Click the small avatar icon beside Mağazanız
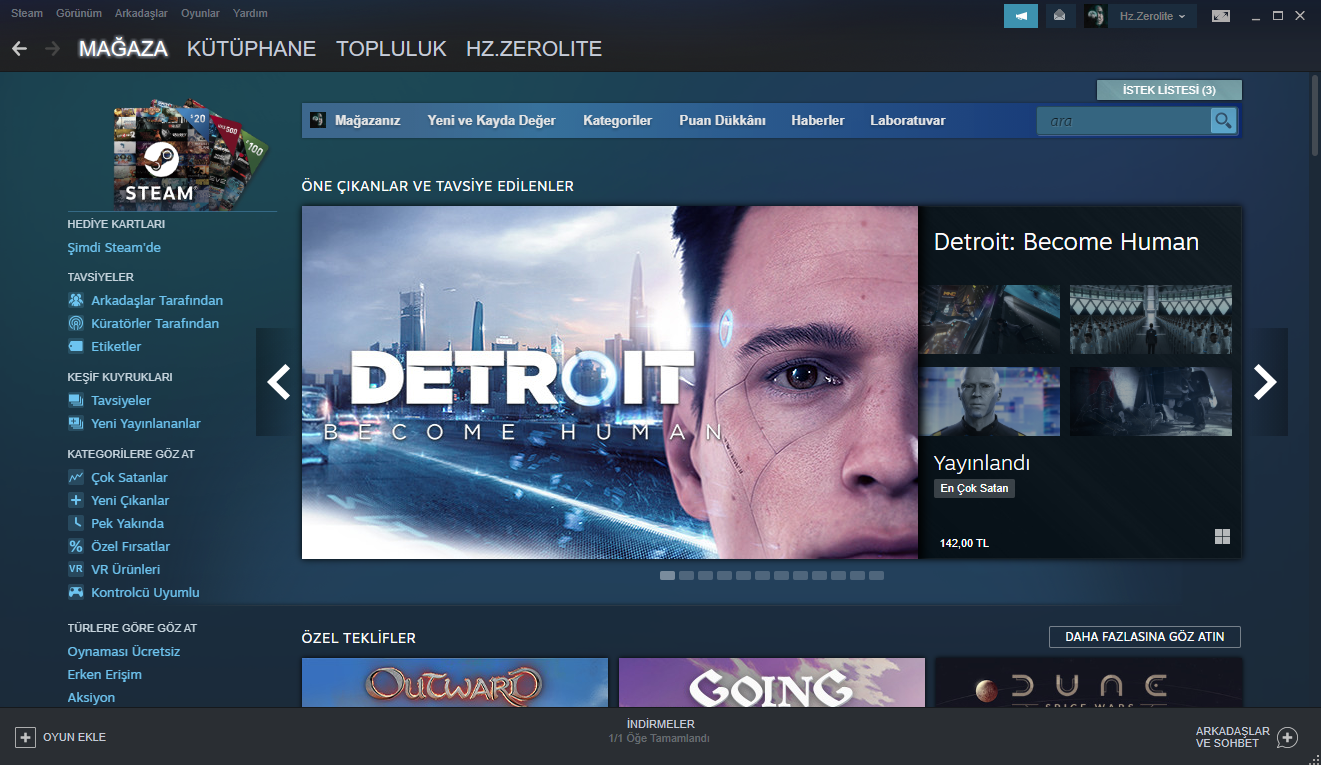 click(318, 120)
